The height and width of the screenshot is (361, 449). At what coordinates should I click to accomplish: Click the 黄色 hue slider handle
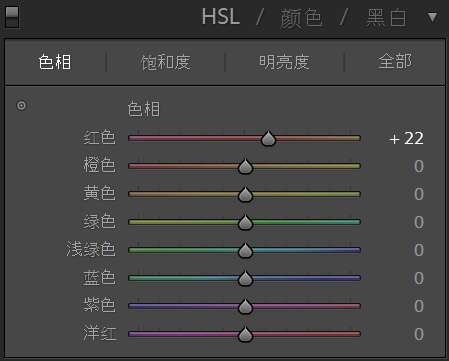coord(245,195)
